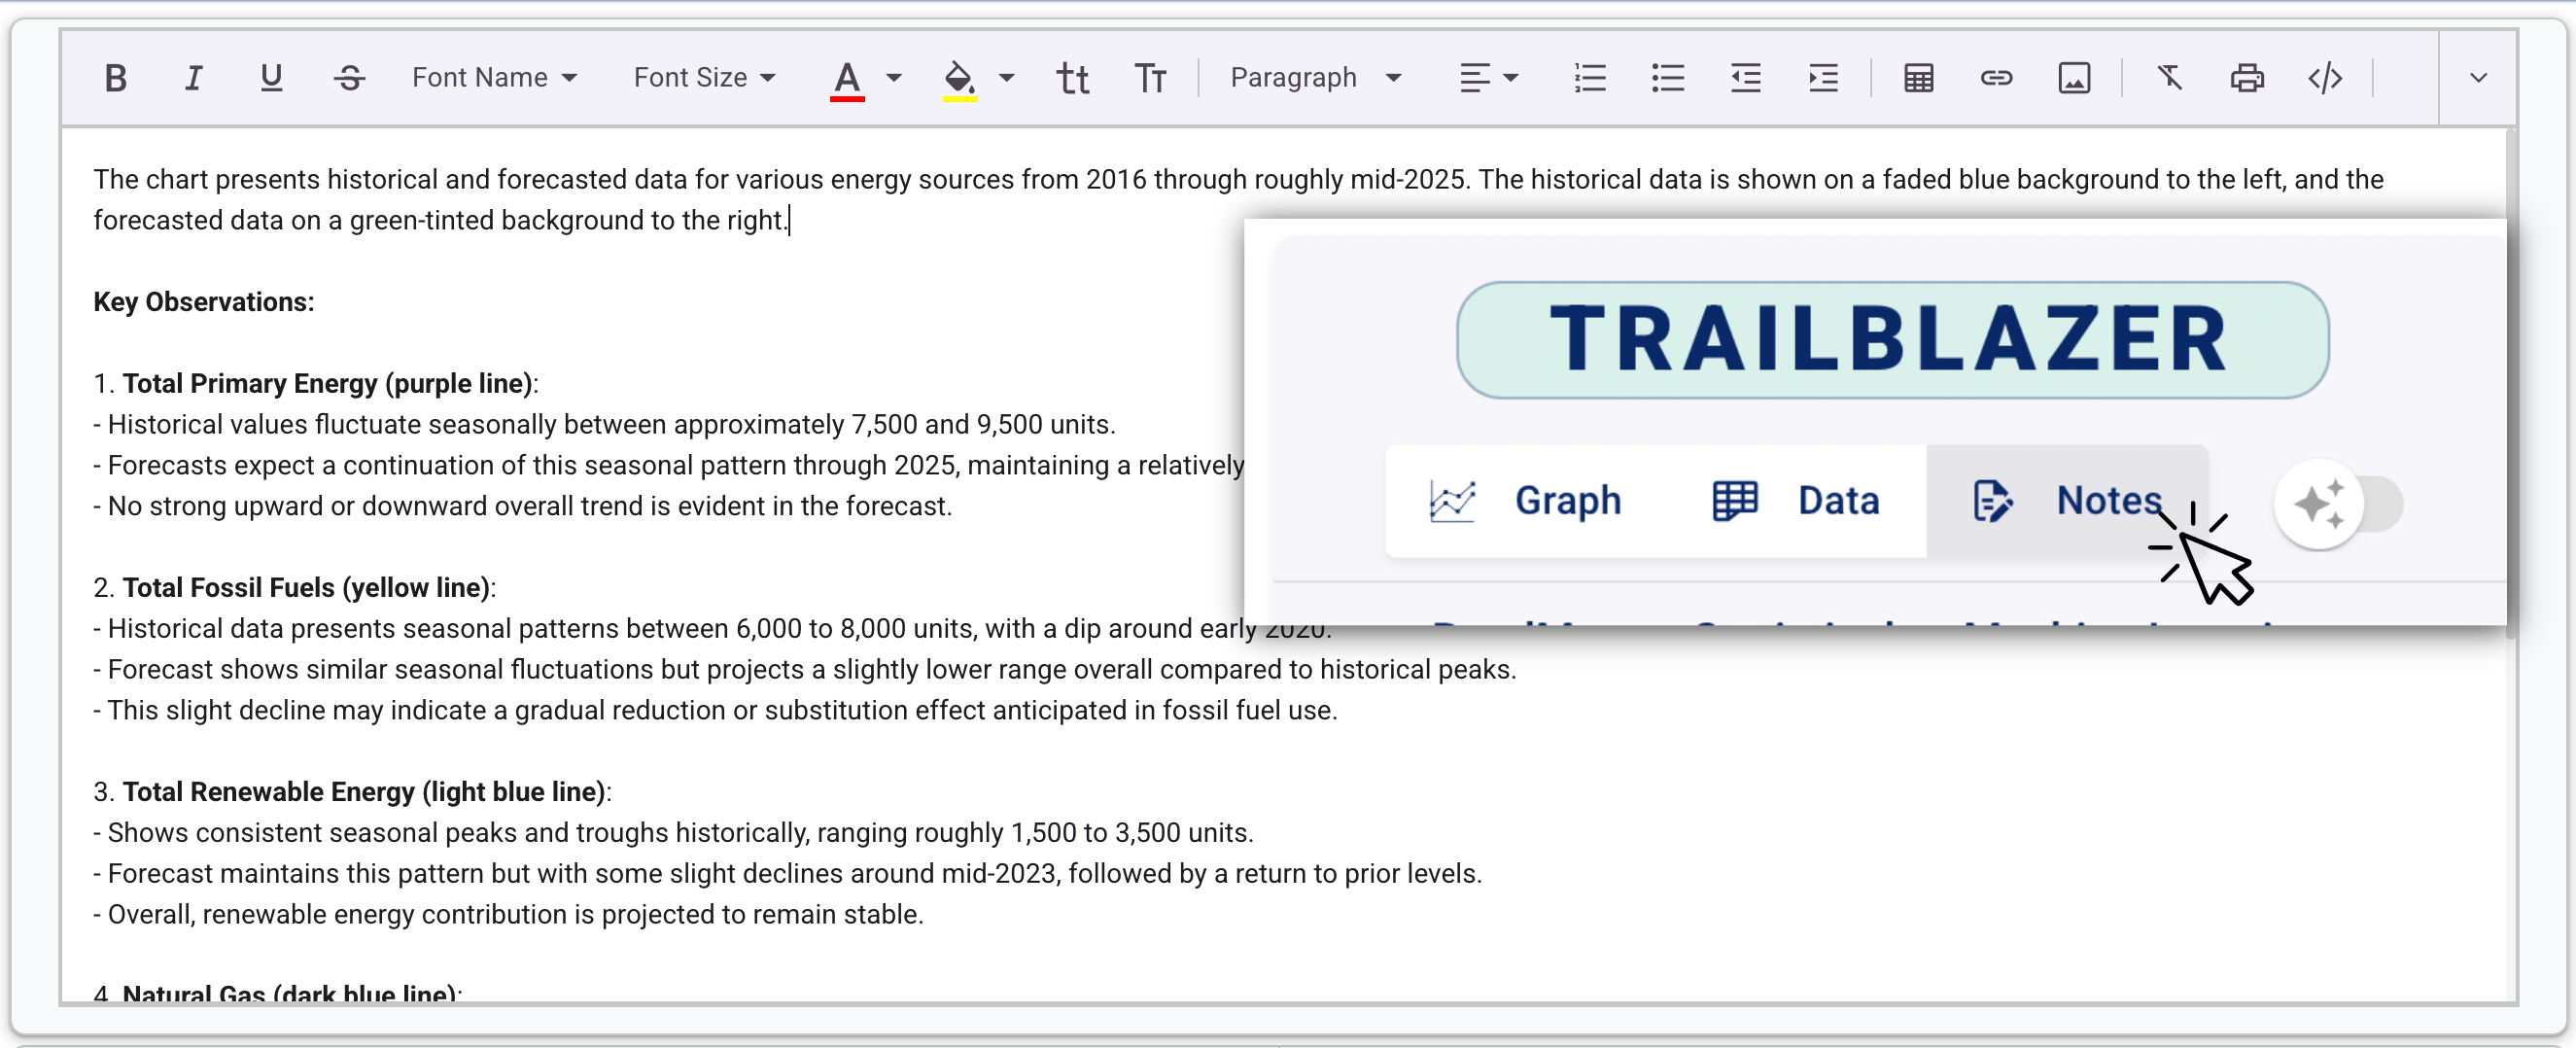Insert an image

[2074, 77]
